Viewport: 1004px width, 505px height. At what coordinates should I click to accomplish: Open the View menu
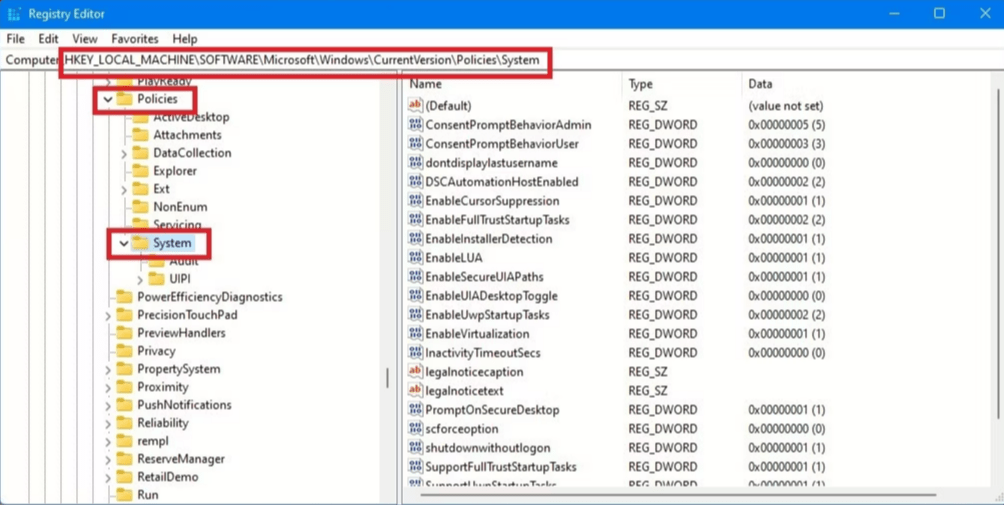(x=85, y=39)
